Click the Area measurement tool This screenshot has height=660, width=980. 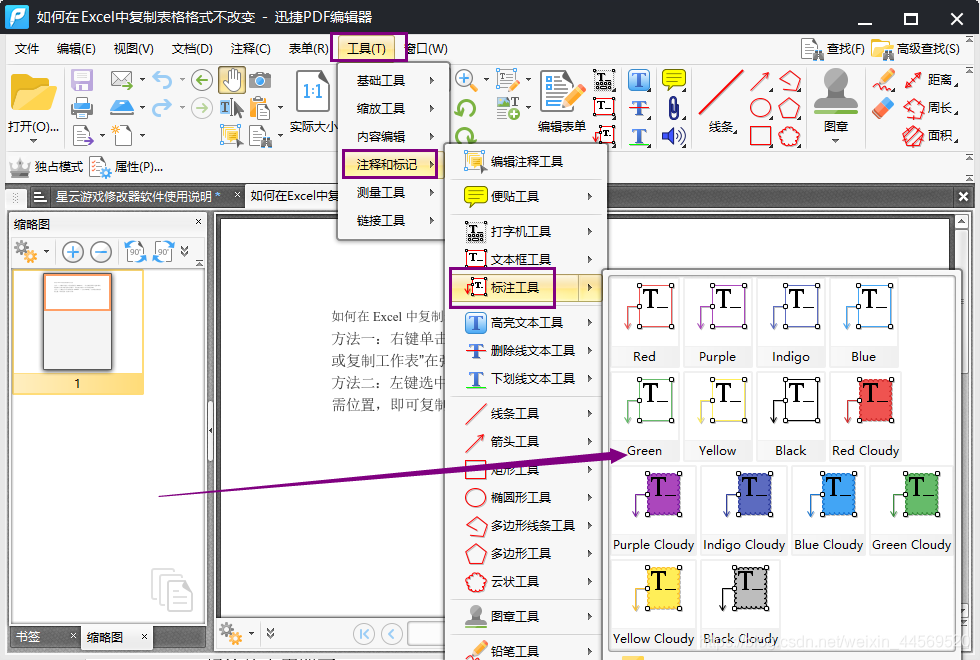coord(928,136)
